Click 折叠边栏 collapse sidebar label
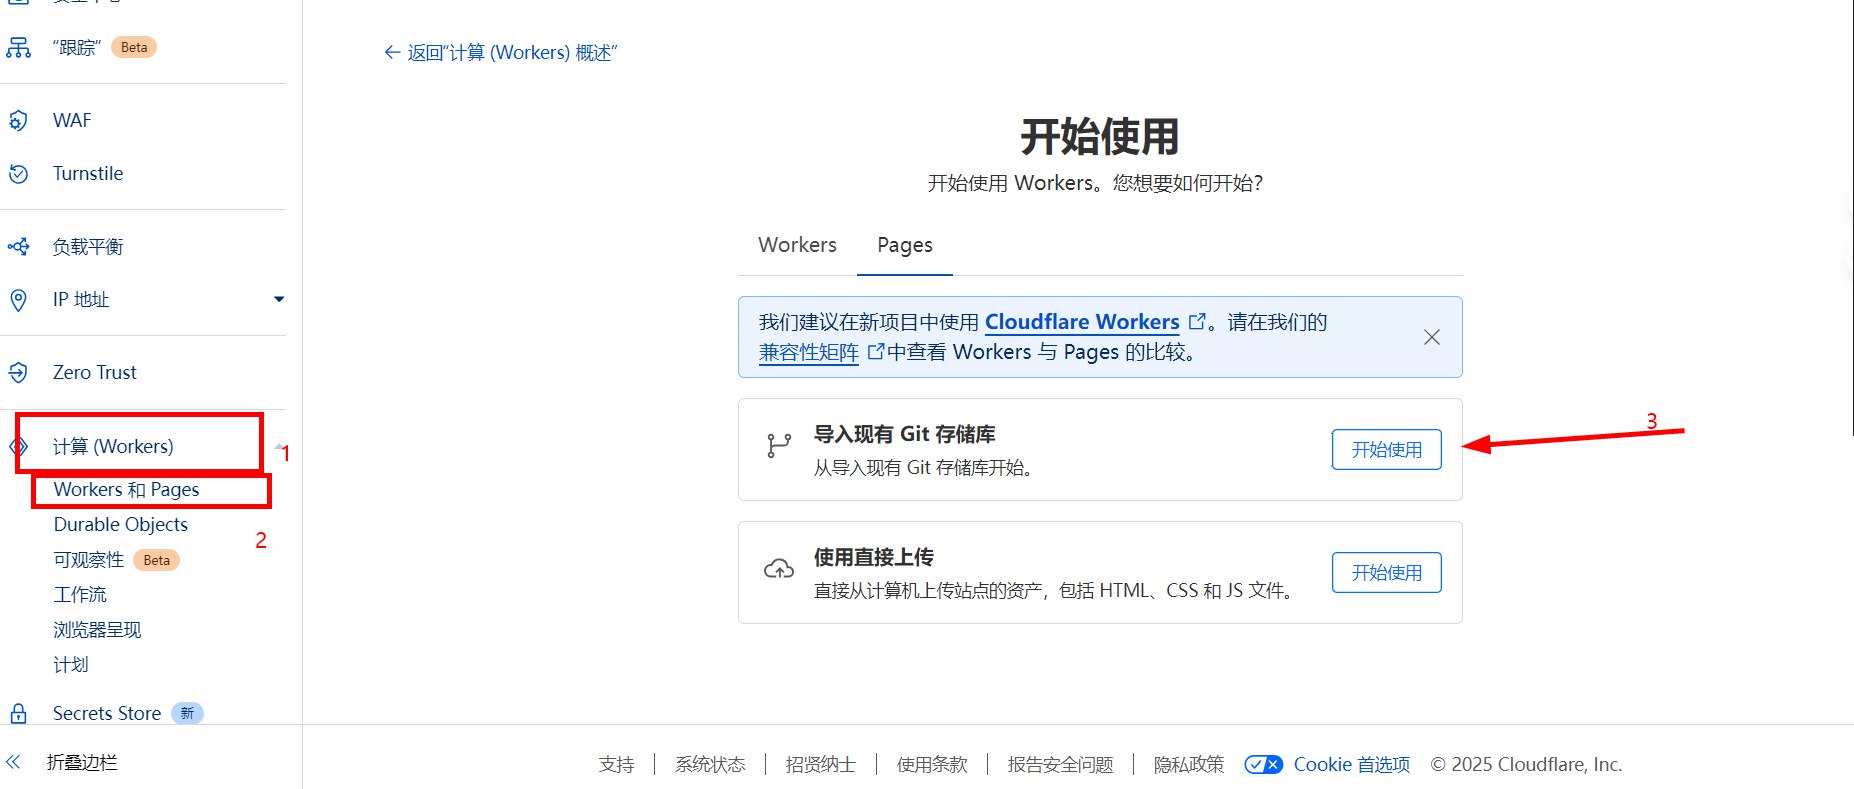1854x789 pixels. 82,762
